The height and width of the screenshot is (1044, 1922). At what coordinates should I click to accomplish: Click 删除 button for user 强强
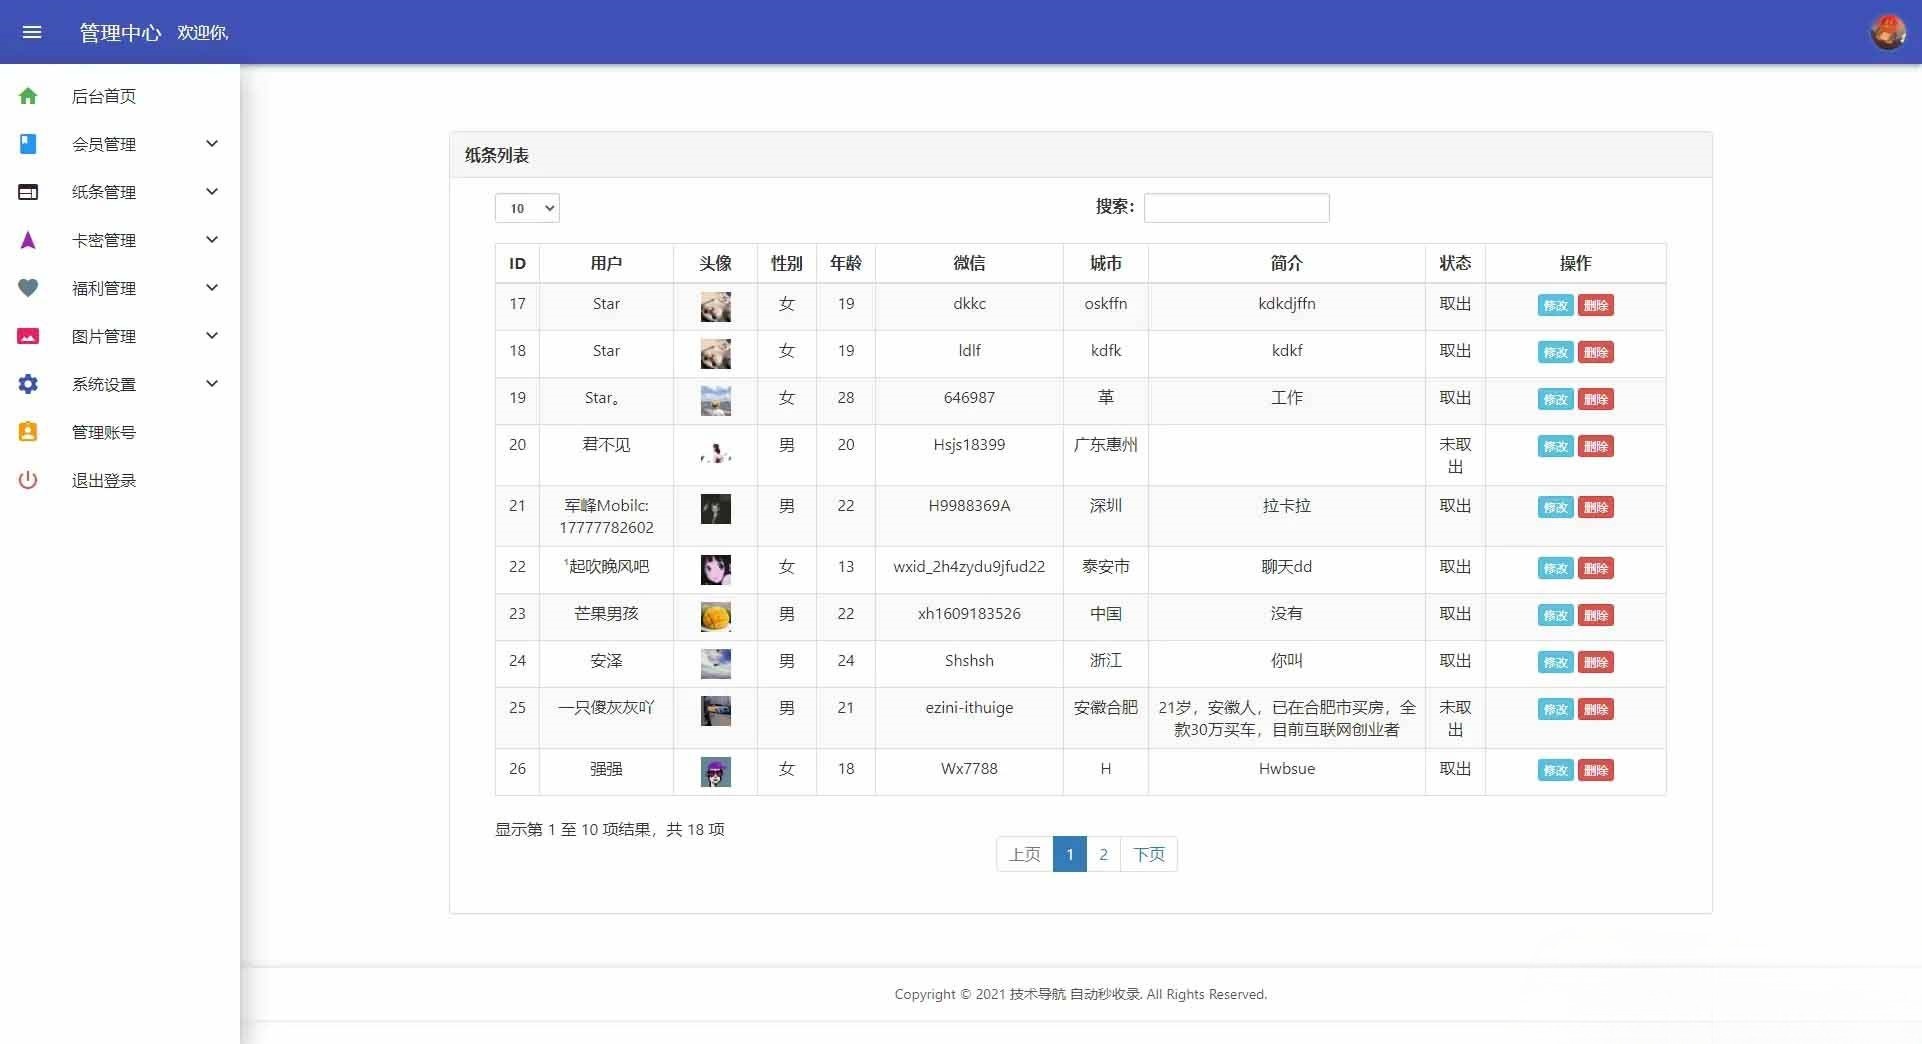point(1597,771)
